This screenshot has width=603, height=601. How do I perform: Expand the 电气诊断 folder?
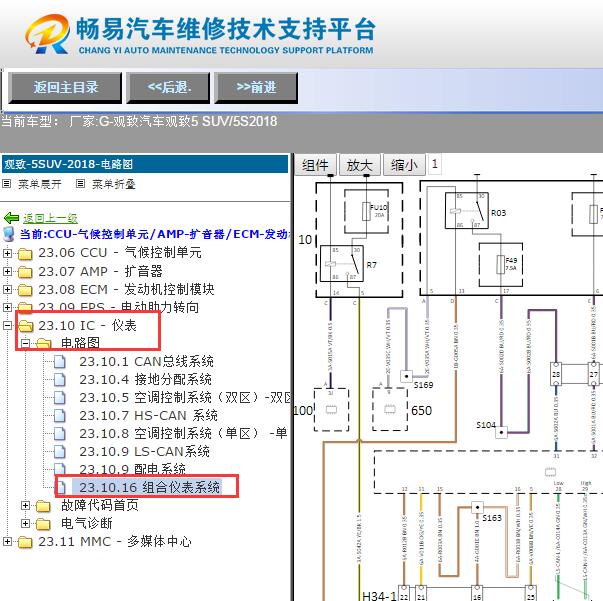25,523
